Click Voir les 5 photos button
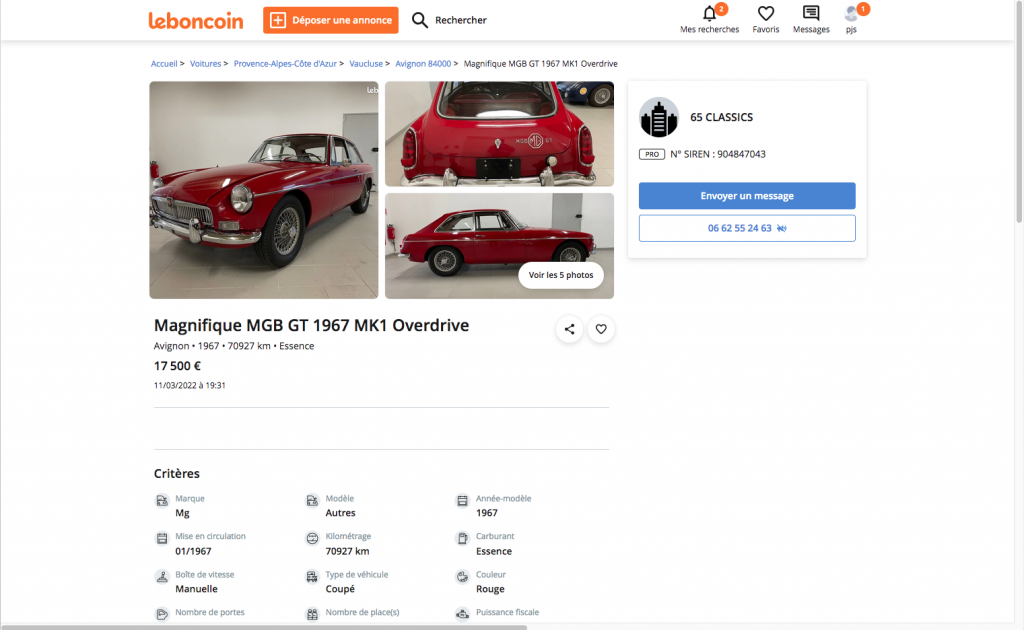 pyautogui.click(x=561, y=275)
